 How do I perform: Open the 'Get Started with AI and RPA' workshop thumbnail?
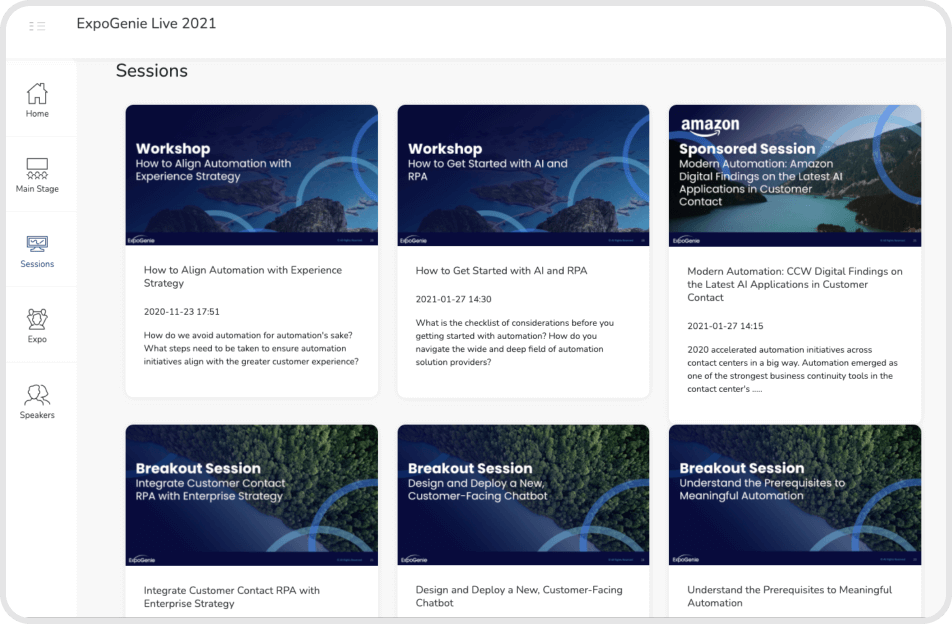coord(523,175)
